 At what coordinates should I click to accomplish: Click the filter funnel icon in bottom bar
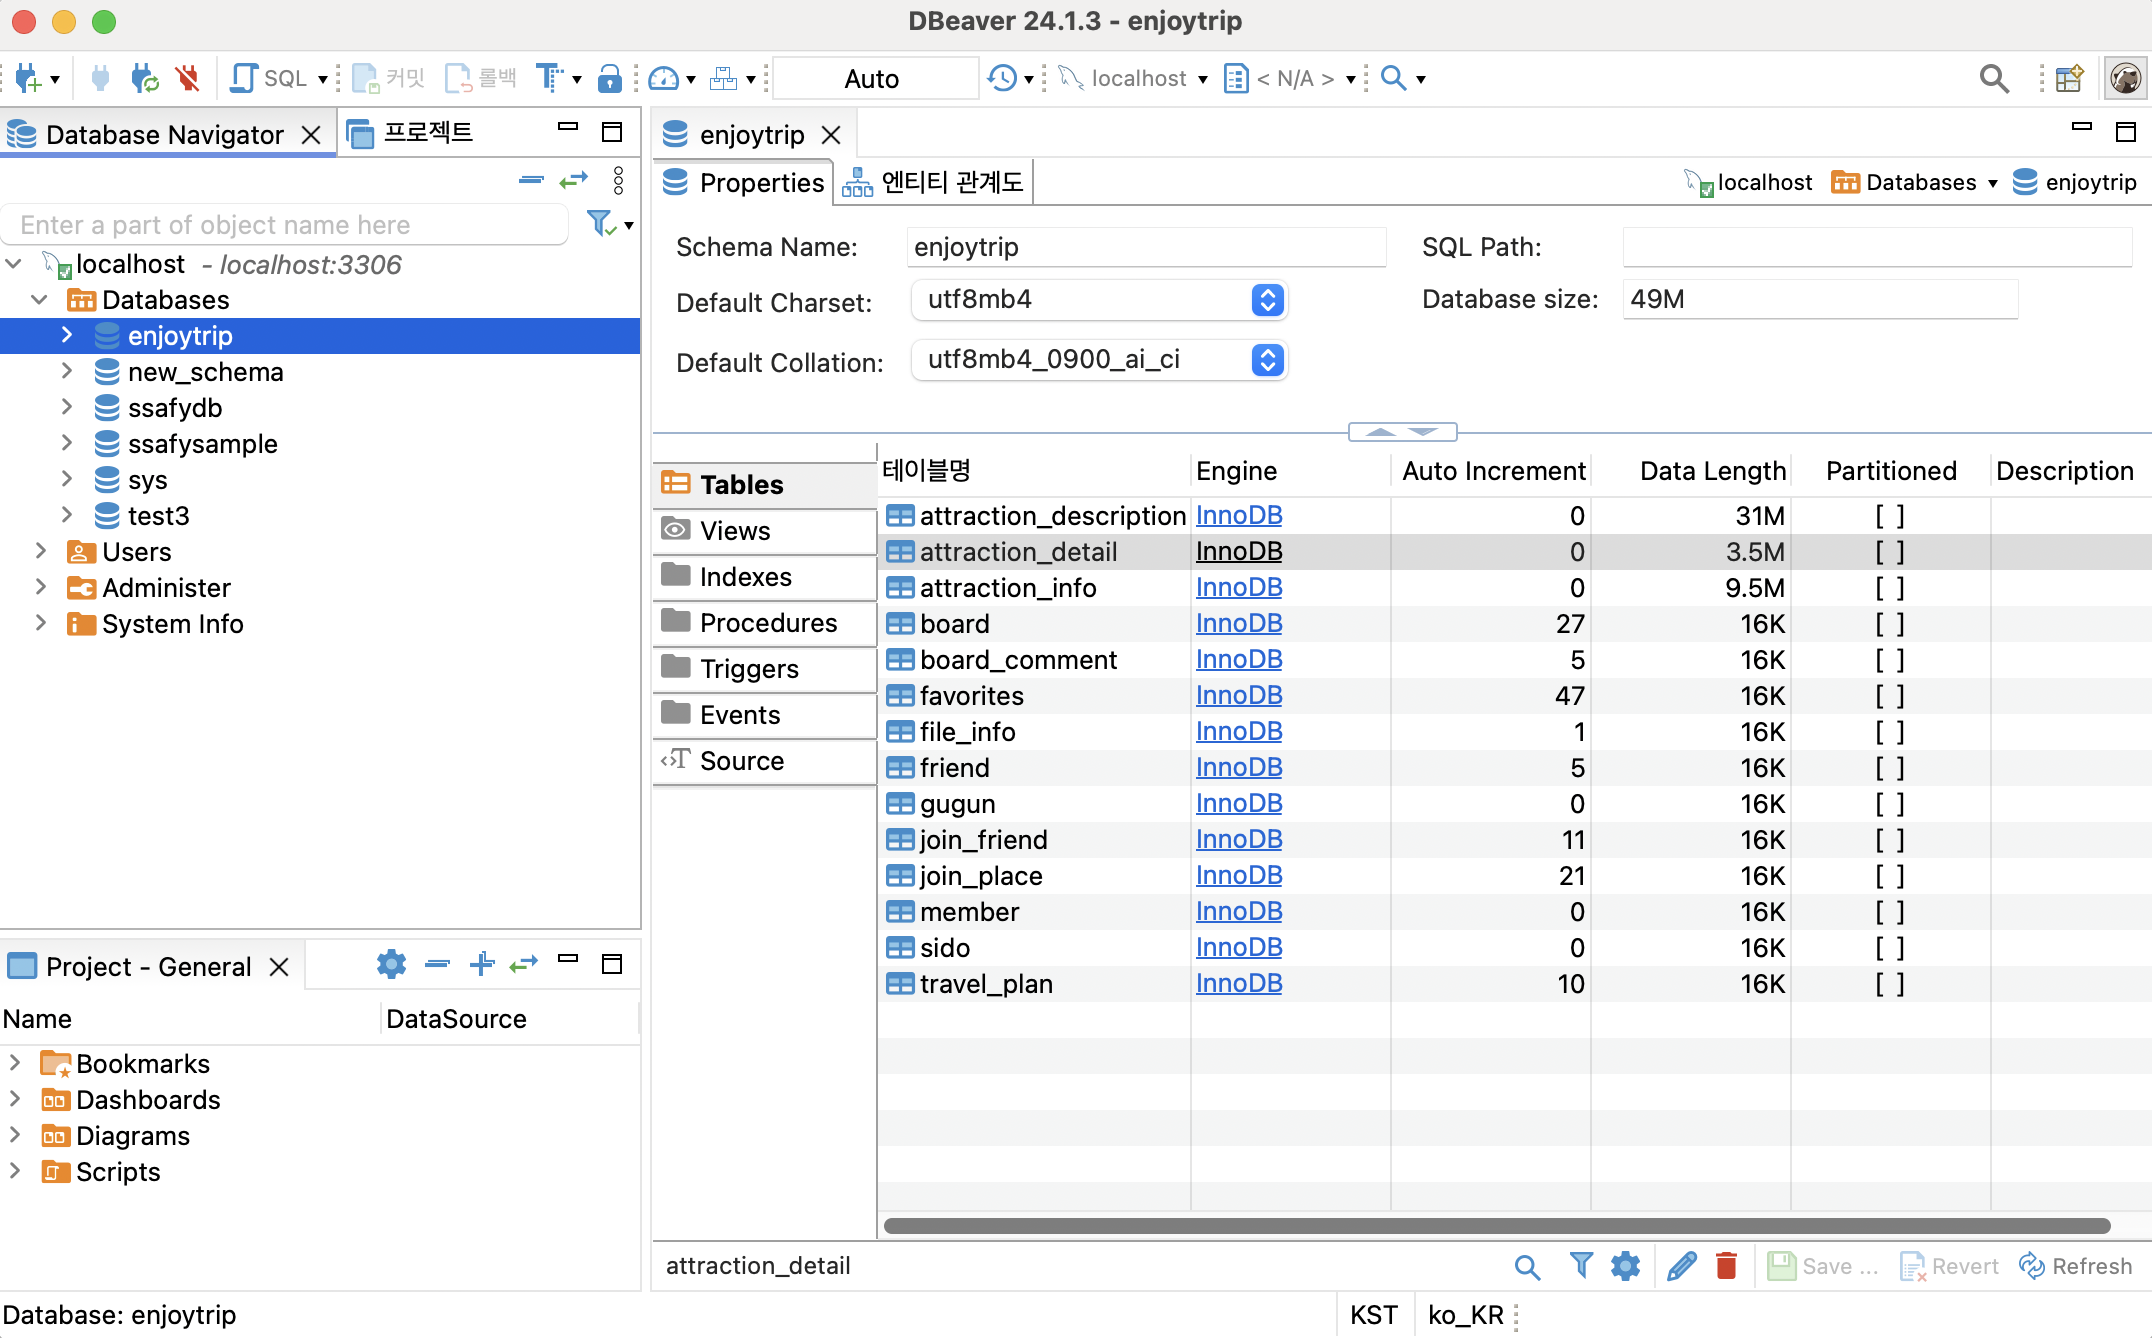(1581, 1266)
